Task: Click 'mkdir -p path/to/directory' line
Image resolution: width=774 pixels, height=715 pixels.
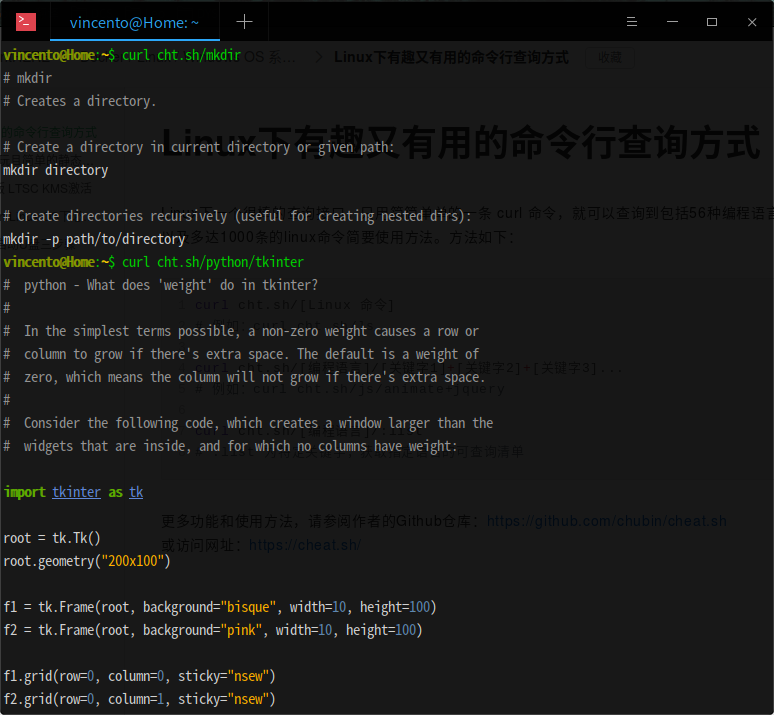Action: click(x=94, y=239)
